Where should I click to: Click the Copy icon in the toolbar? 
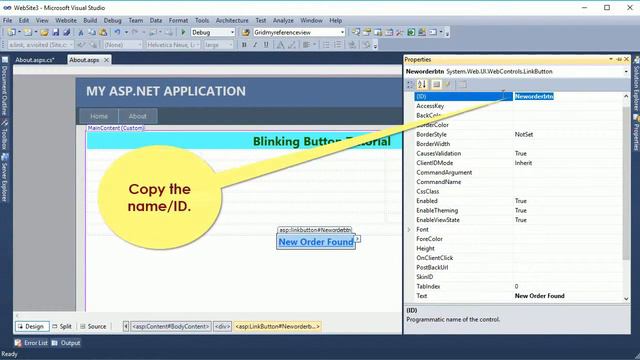92,32
